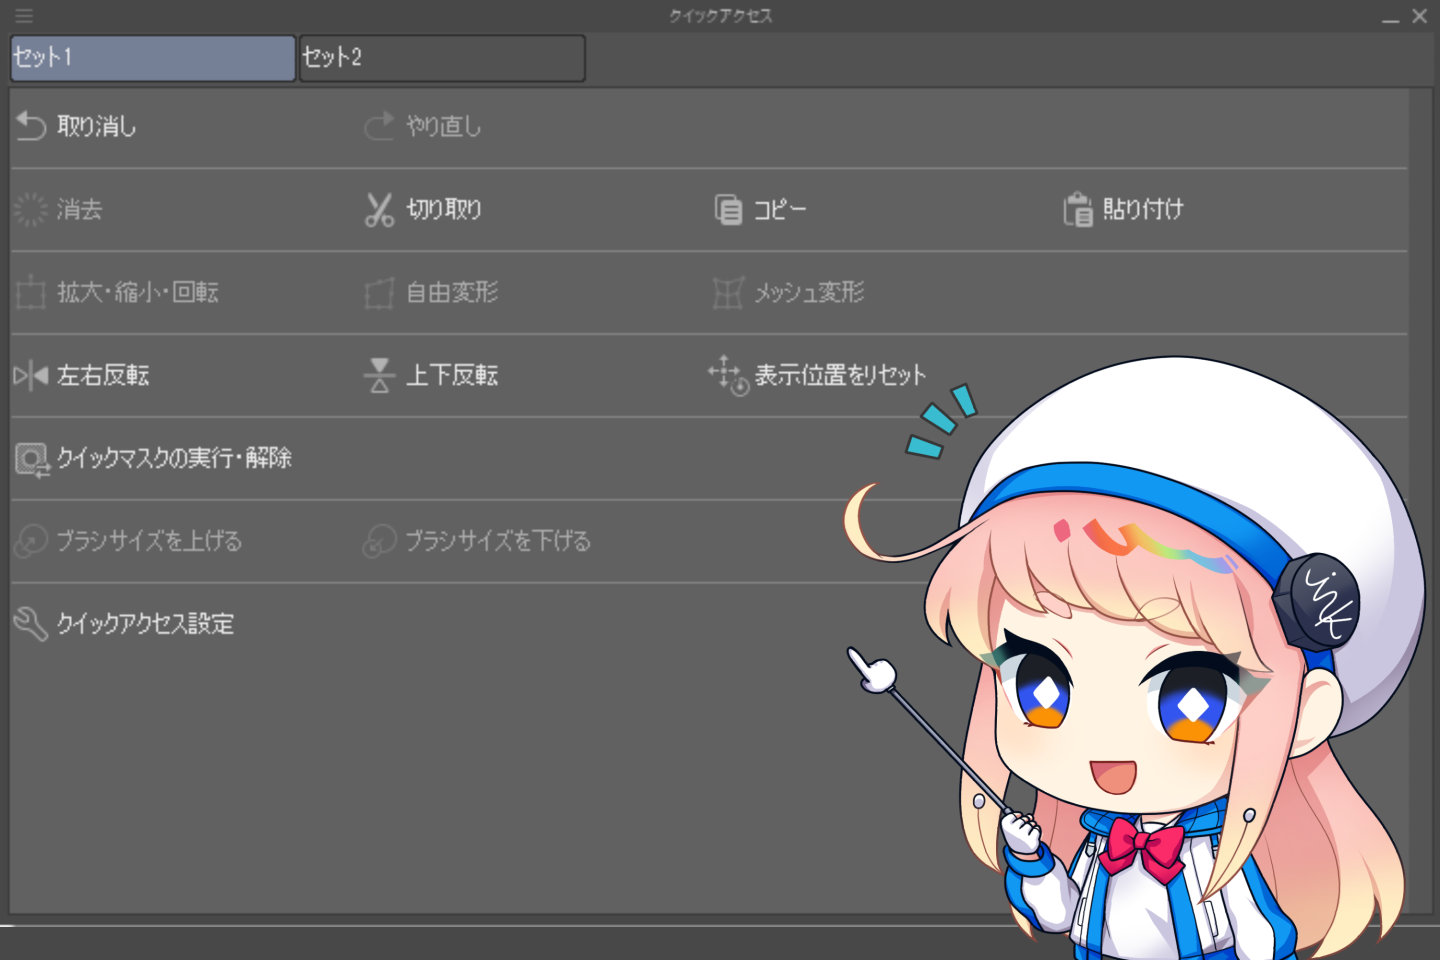
Task: Select the セット1 tab
Action: coord(151,58)
